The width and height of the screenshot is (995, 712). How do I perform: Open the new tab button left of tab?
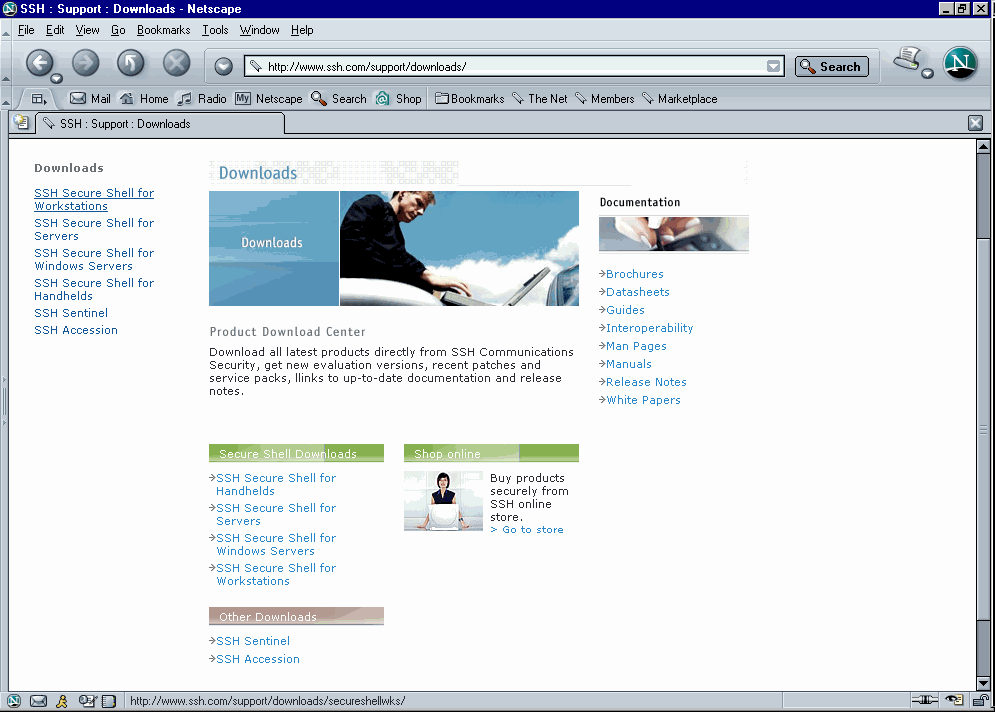21,123
